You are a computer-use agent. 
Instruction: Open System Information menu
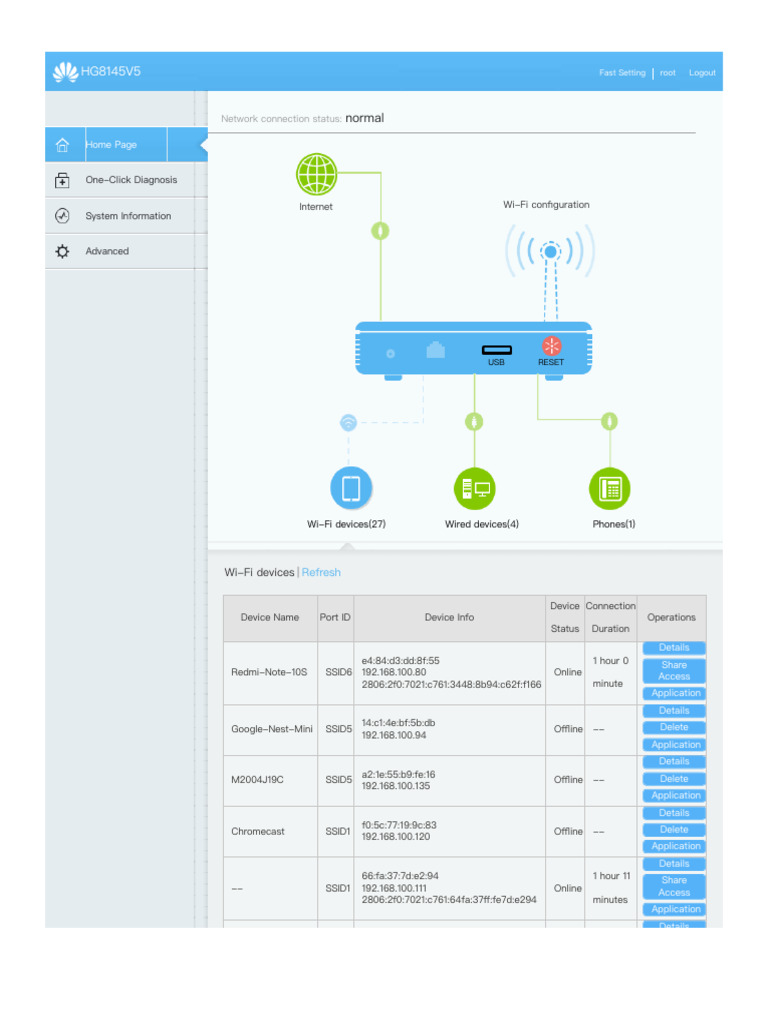(x=126, y=216)
